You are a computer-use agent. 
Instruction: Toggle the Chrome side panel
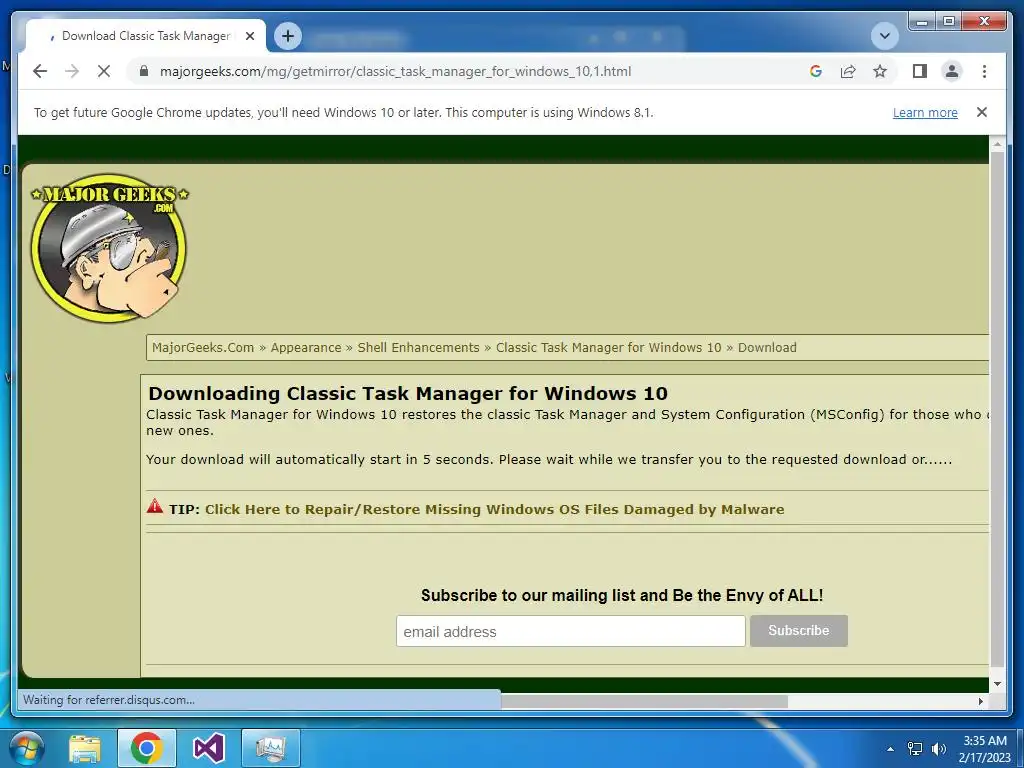tap(920, 71)
